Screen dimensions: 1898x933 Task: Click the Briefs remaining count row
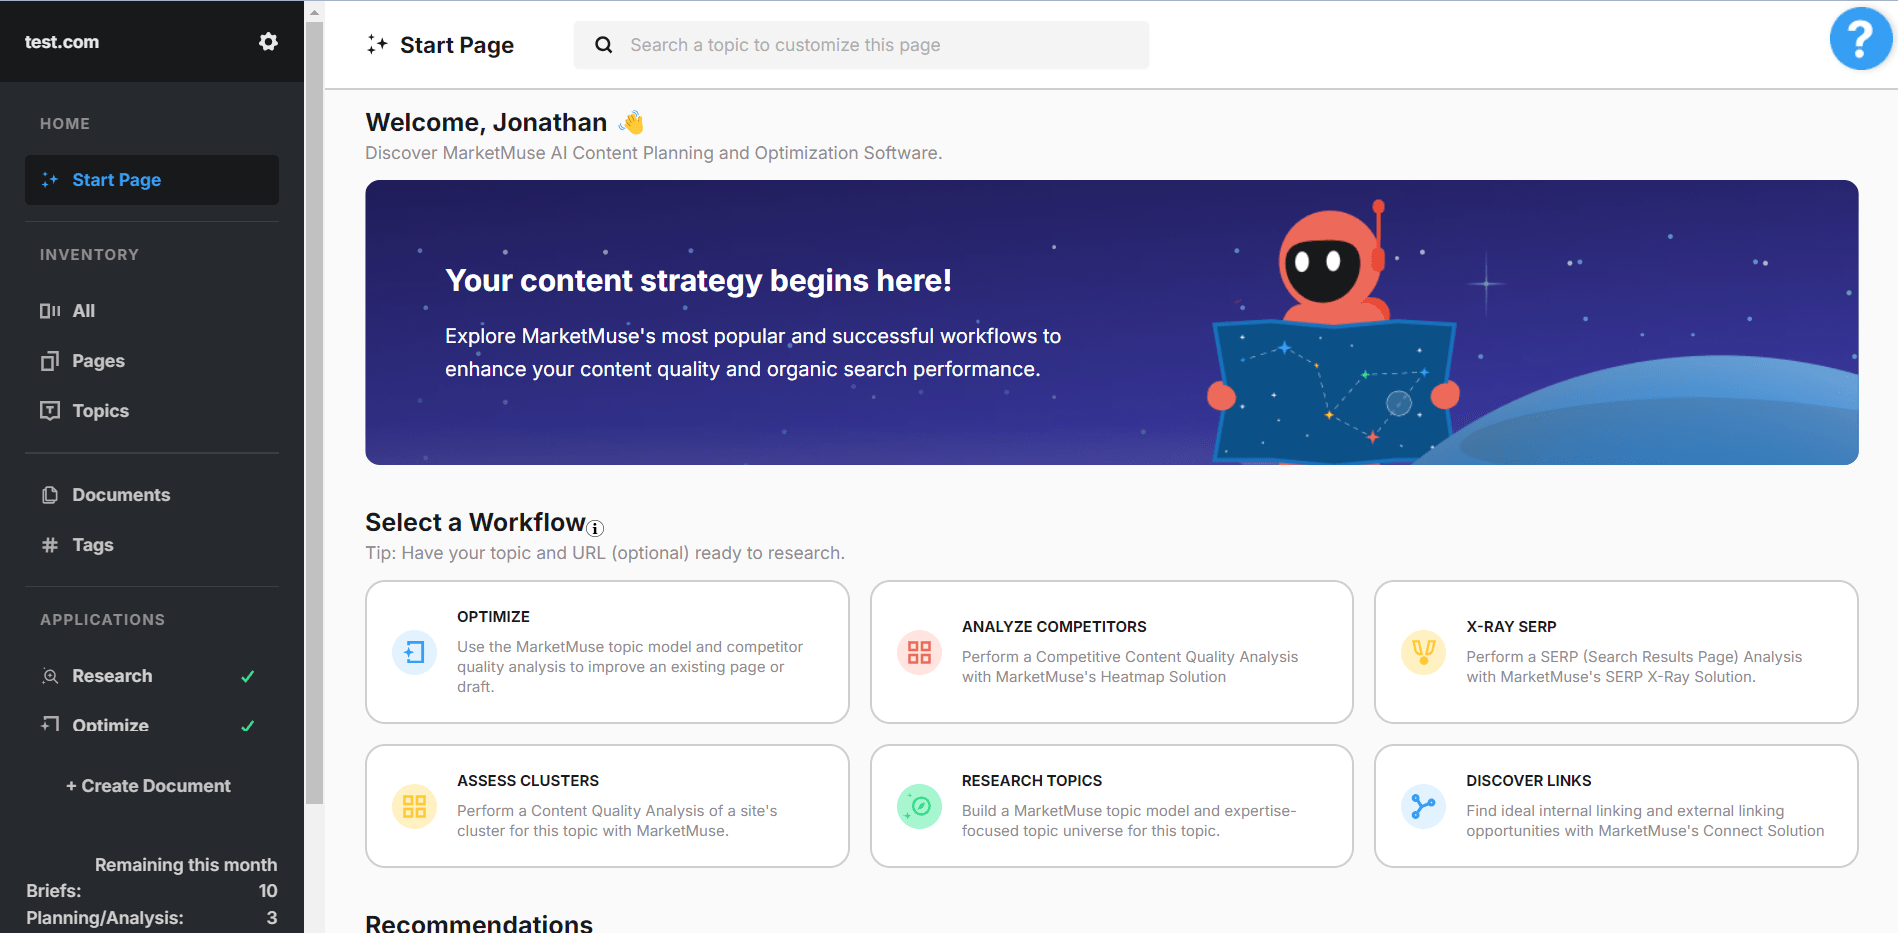[x=152, y=891]
